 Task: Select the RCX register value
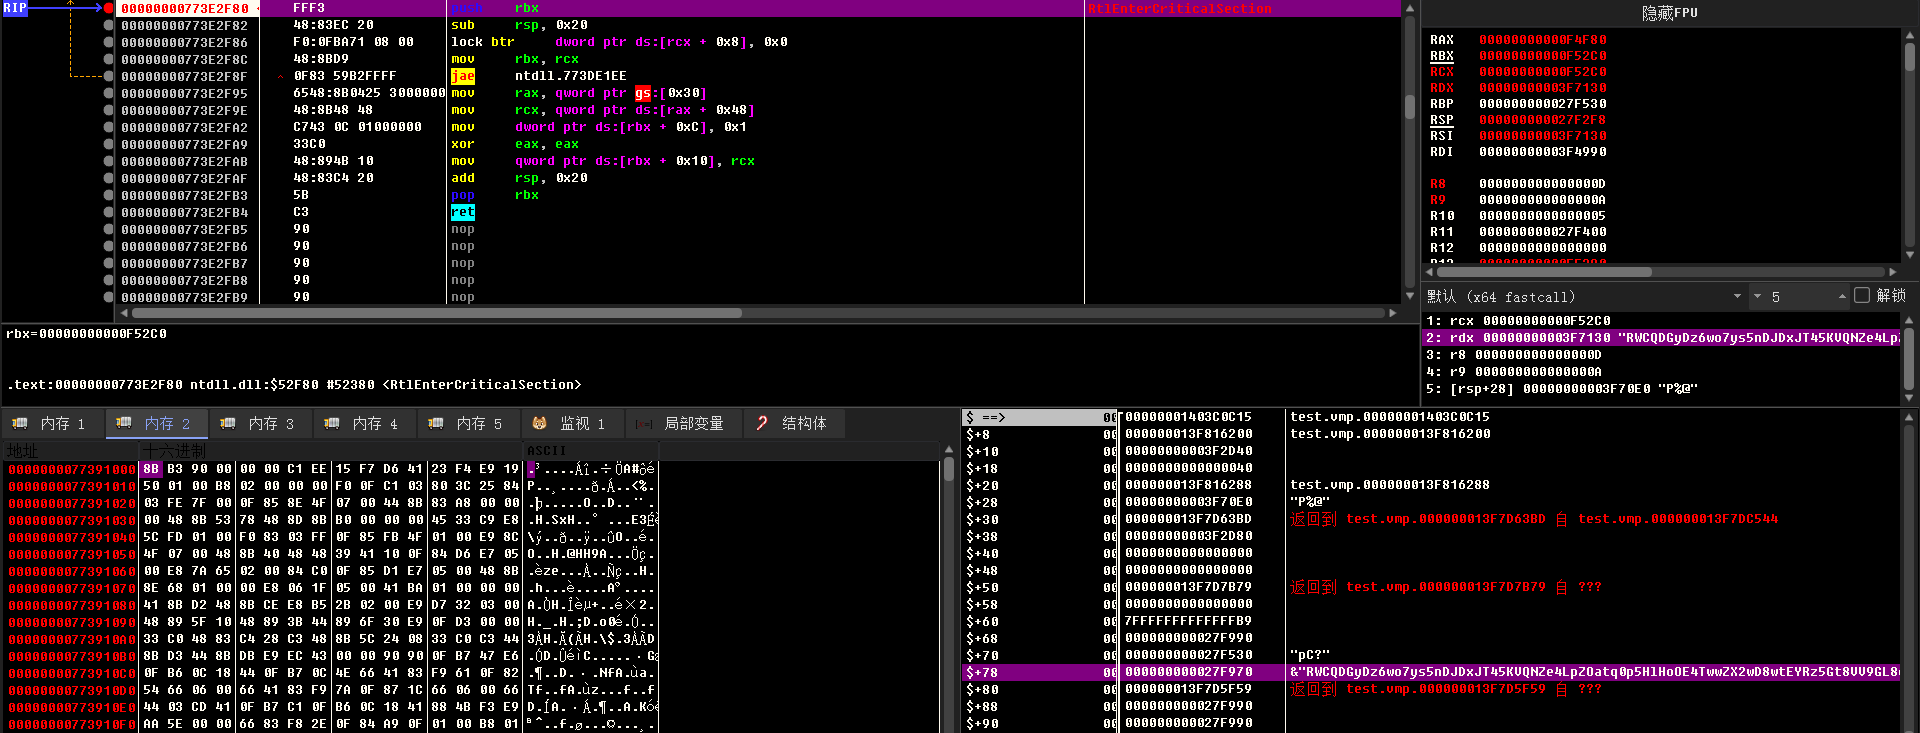[1542, 72]
